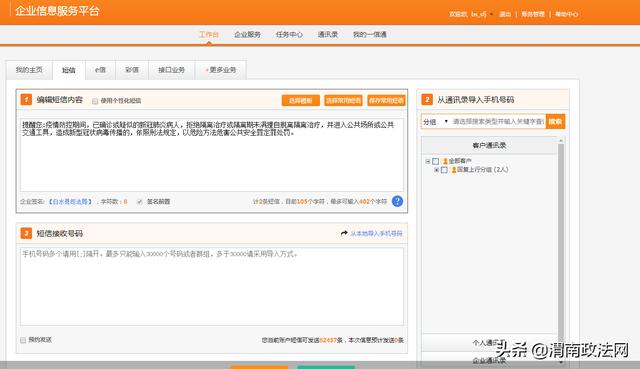Switch to the 短信 tab

click(69, 70)
